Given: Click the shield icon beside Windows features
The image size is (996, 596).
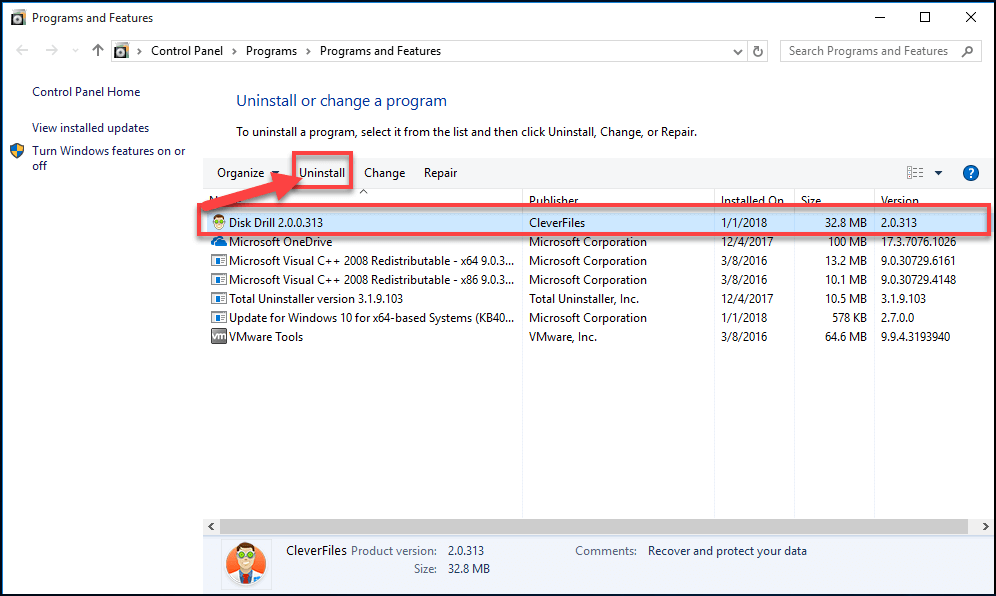Looking at the screenshot, I should point(17,151).
